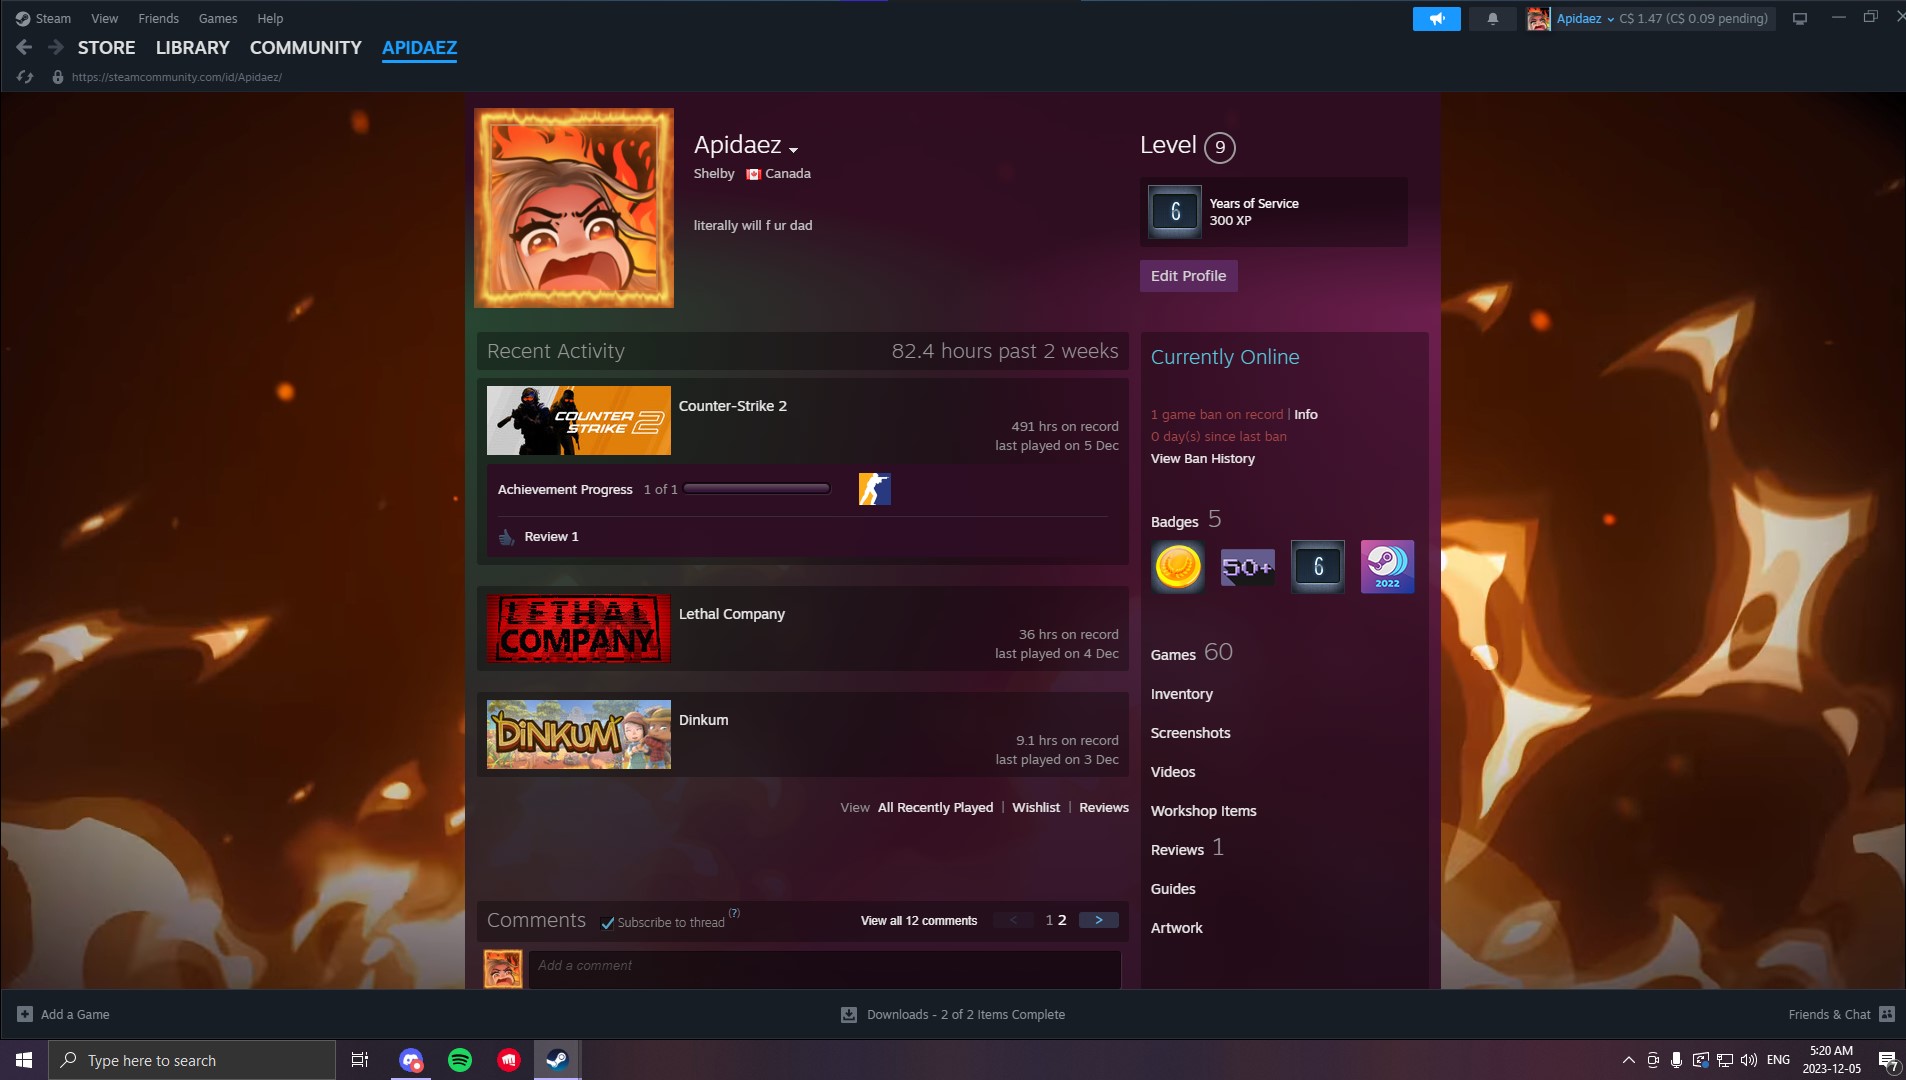Click the Counter-Strike 2 achievement icon
The width and height of the screenshot is (1906, 1080).
point(874,489)
